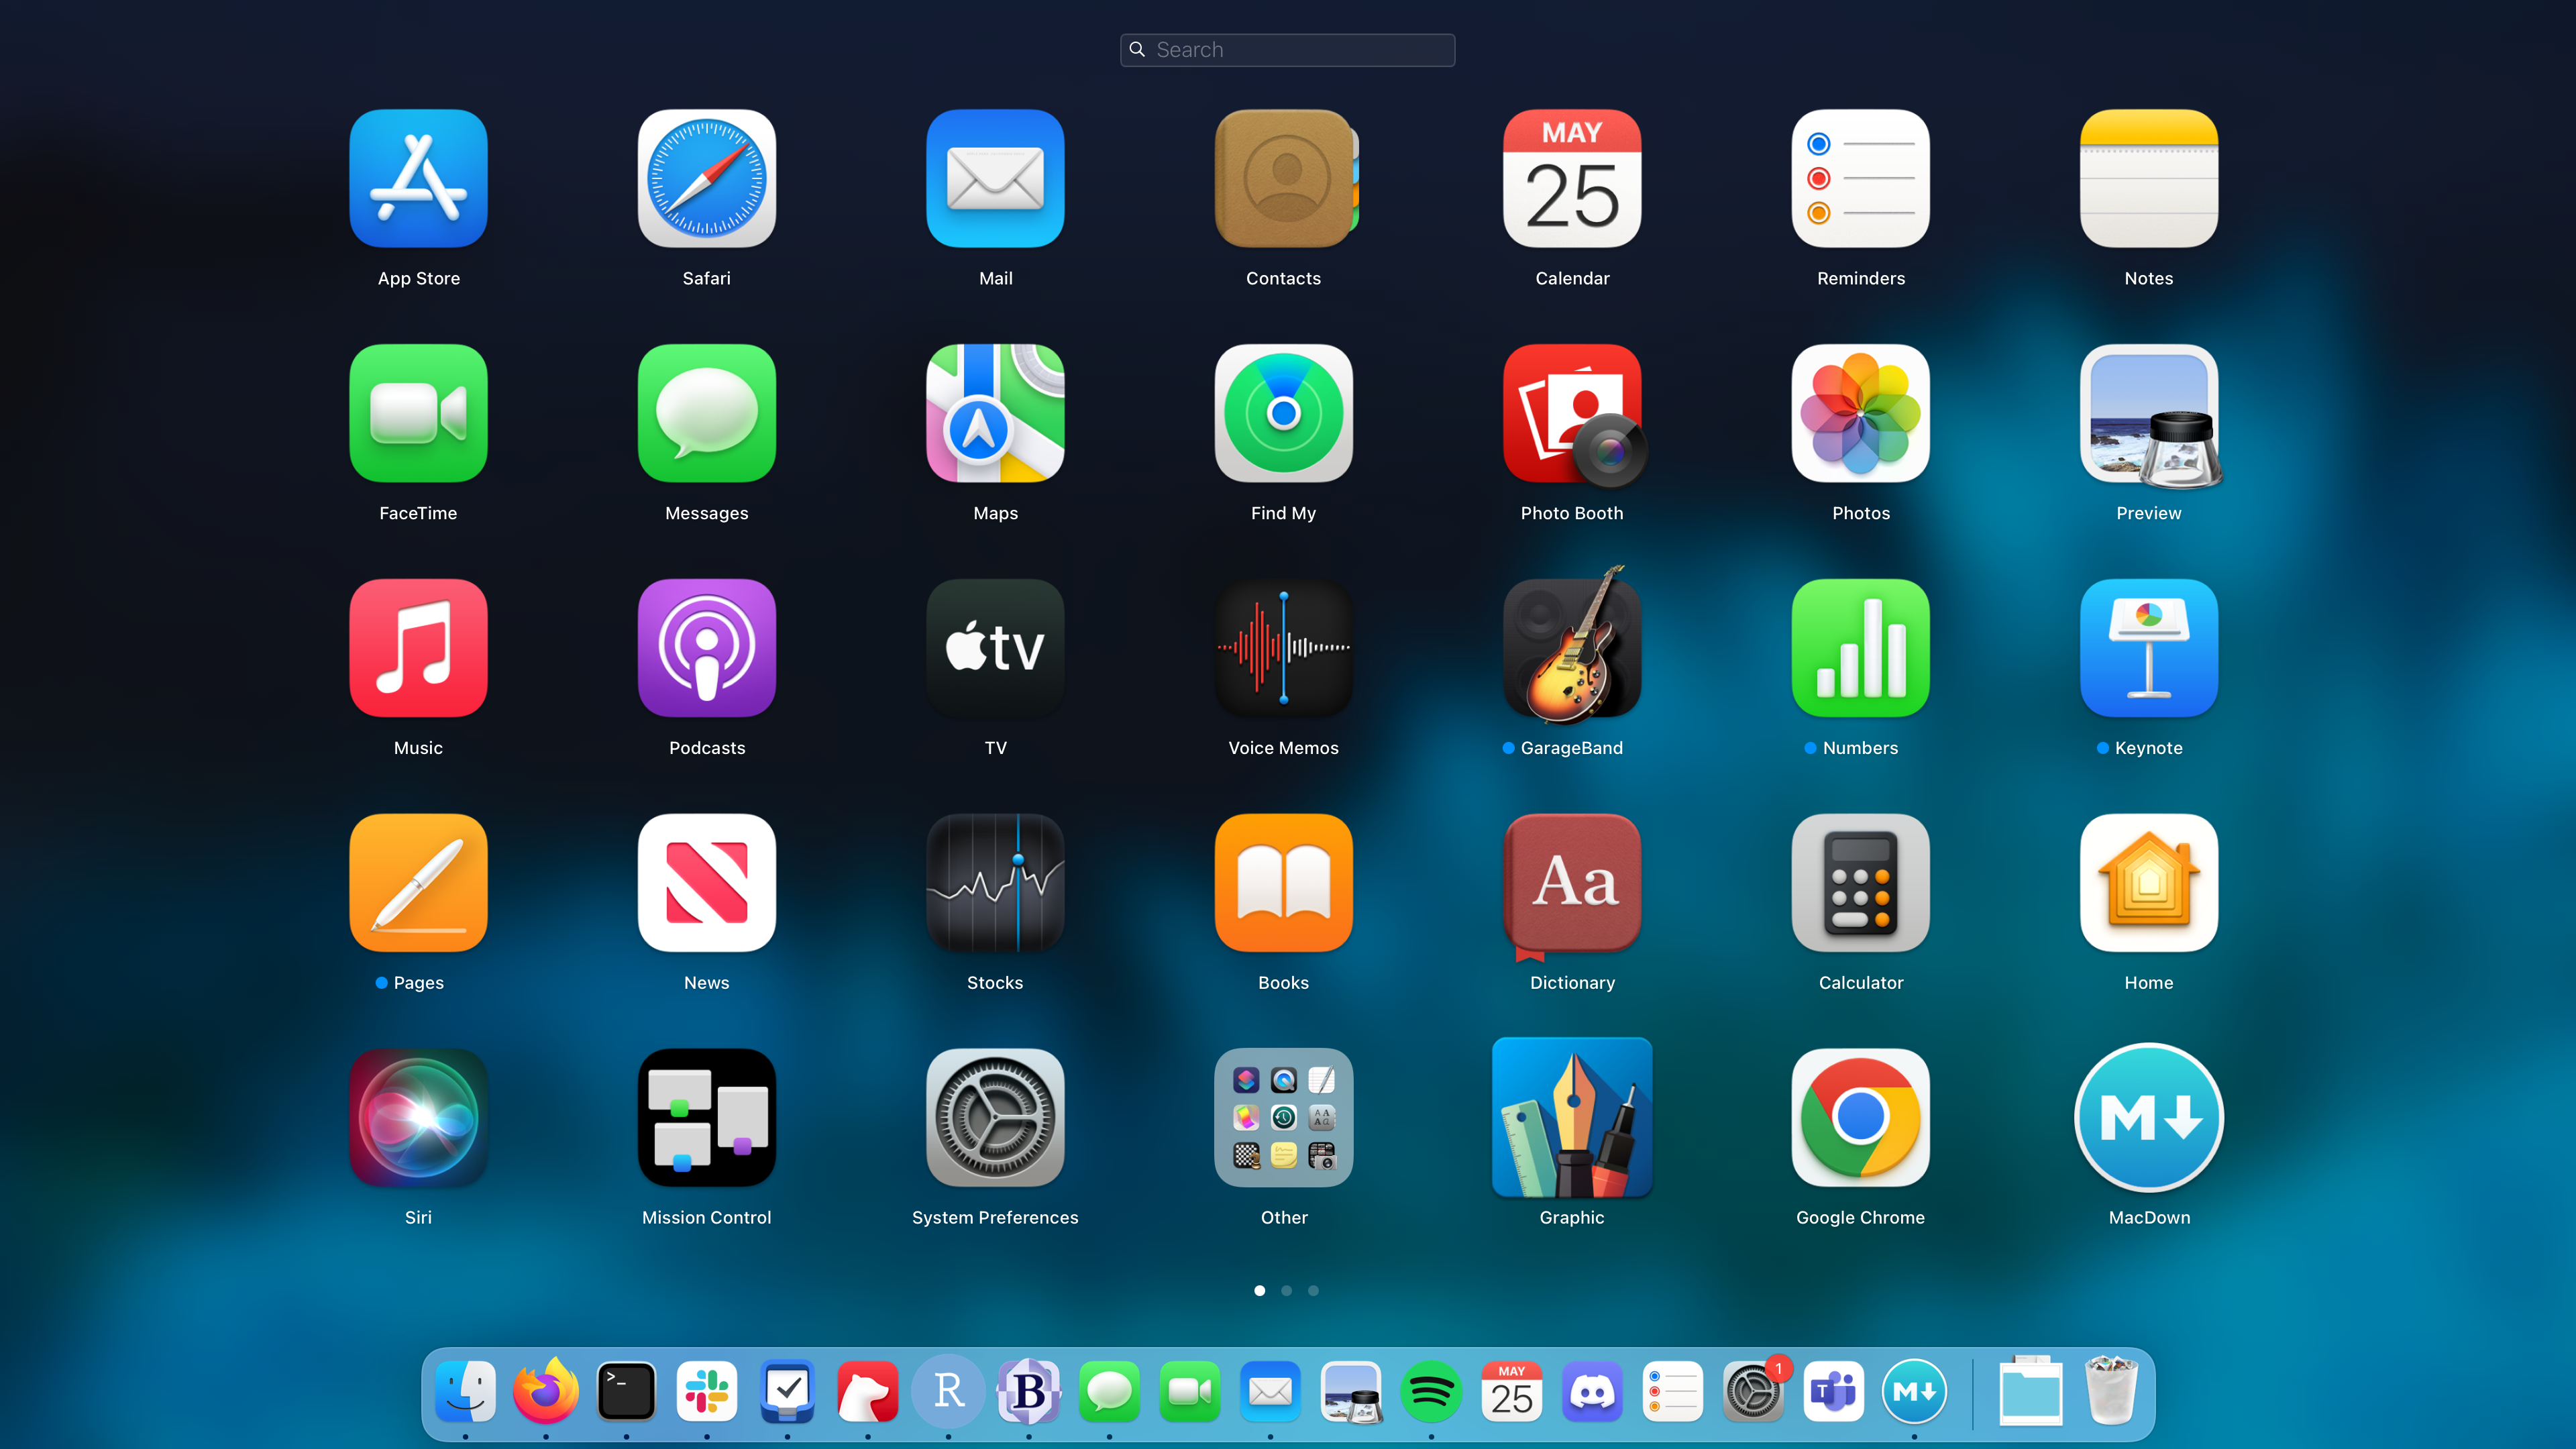2576x1449 pixels.
Task: Open Keynote
Action: (x=2149, y=648)
